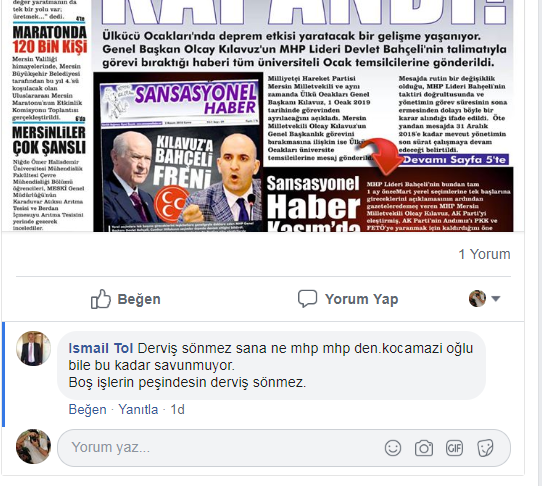Click the small profile picture in the action bar

coord(477,299)
